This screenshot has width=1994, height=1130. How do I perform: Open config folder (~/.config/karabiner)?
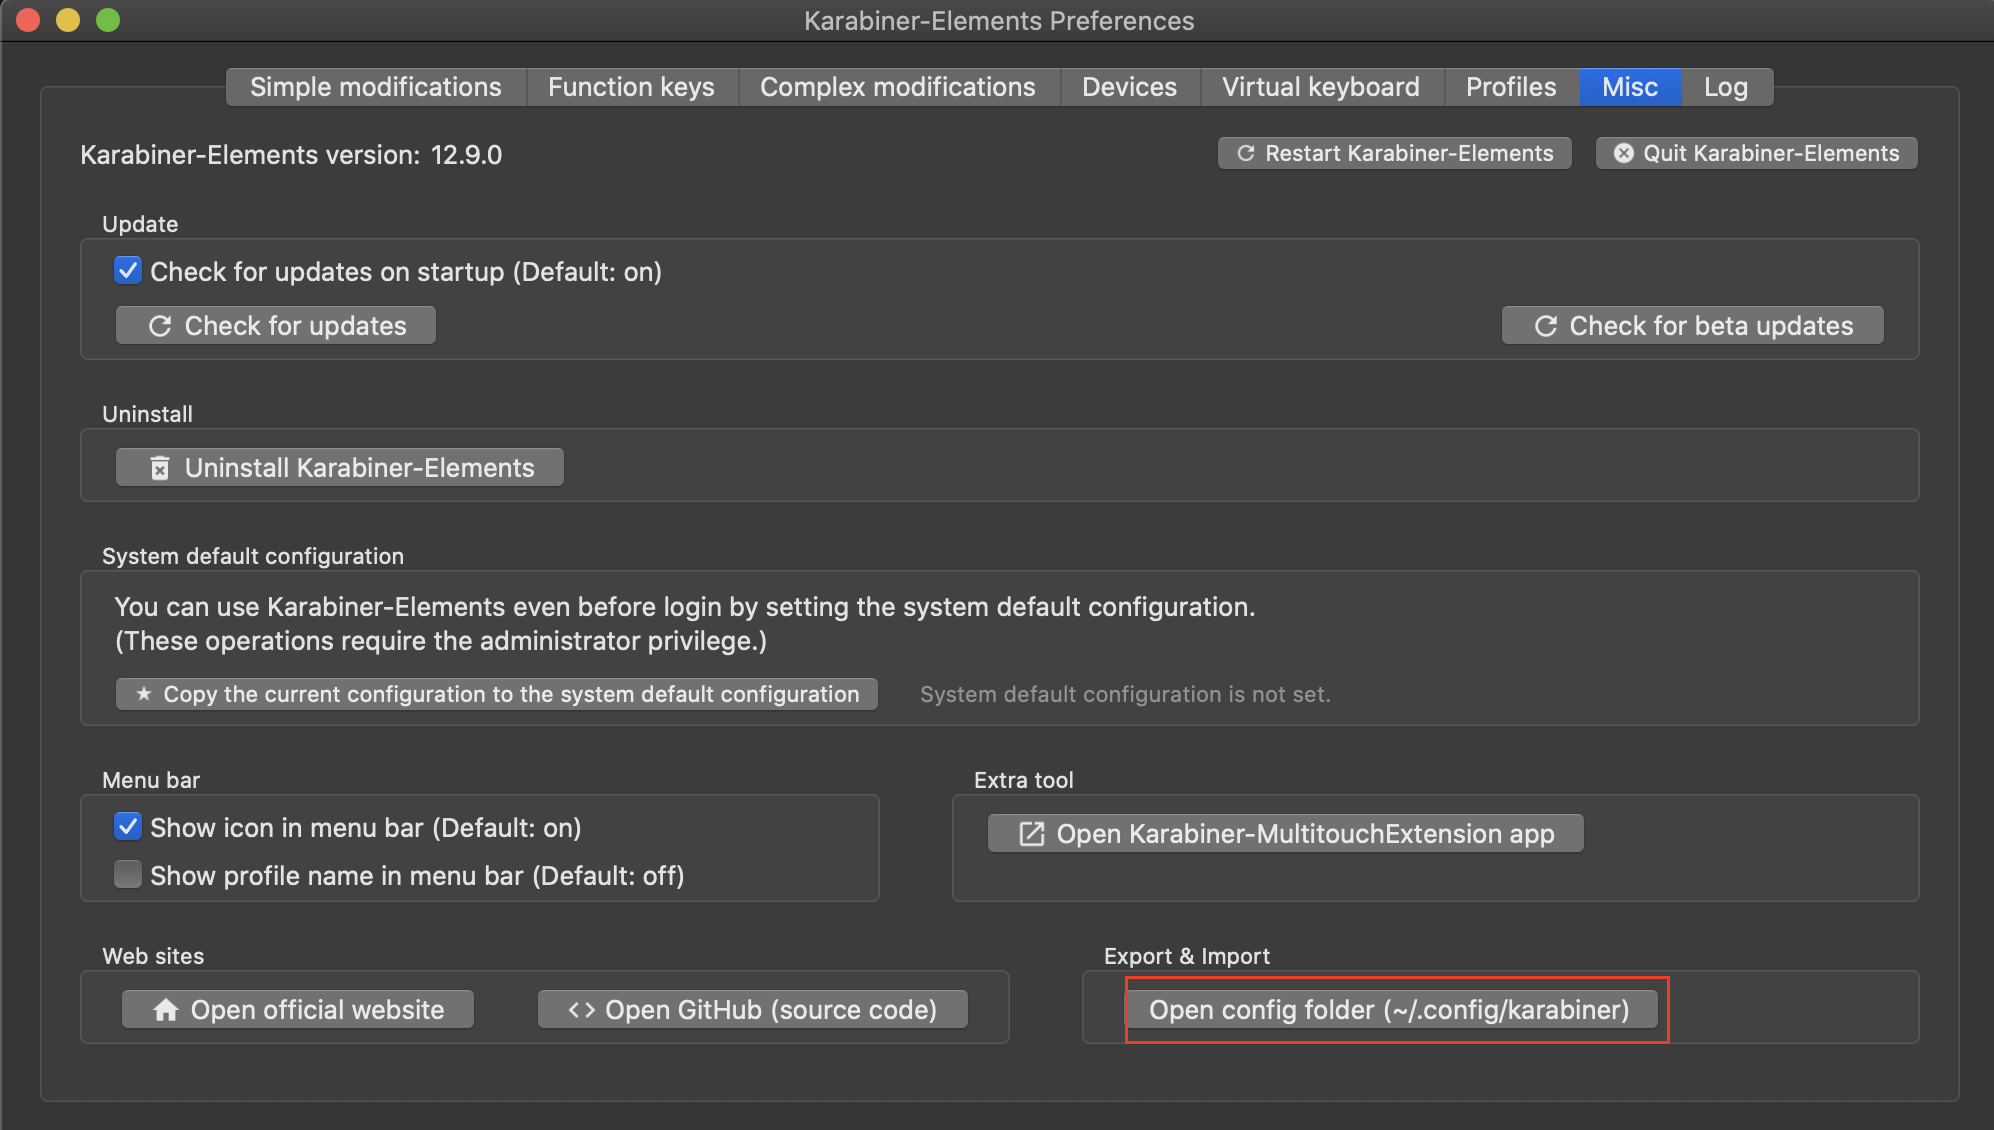point(1389,1010)
